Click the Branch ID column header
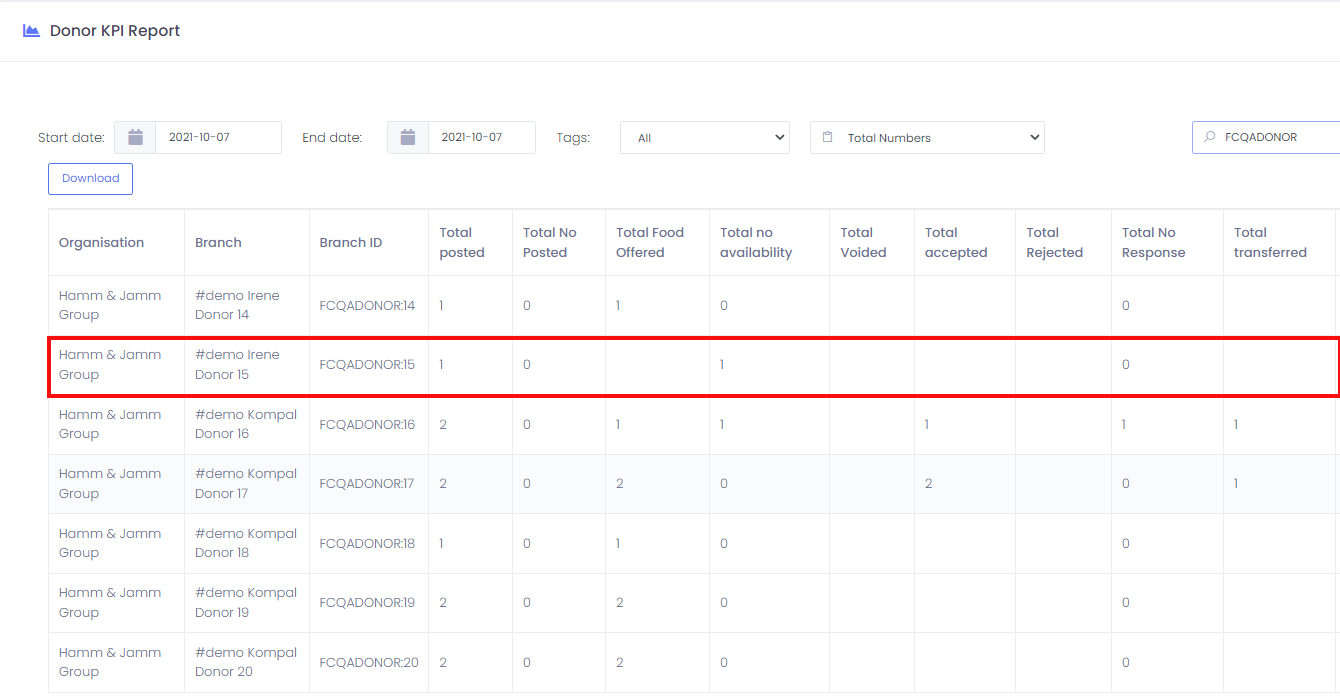The width and height of the screenshot is (1340, 698). coord(350,243)
